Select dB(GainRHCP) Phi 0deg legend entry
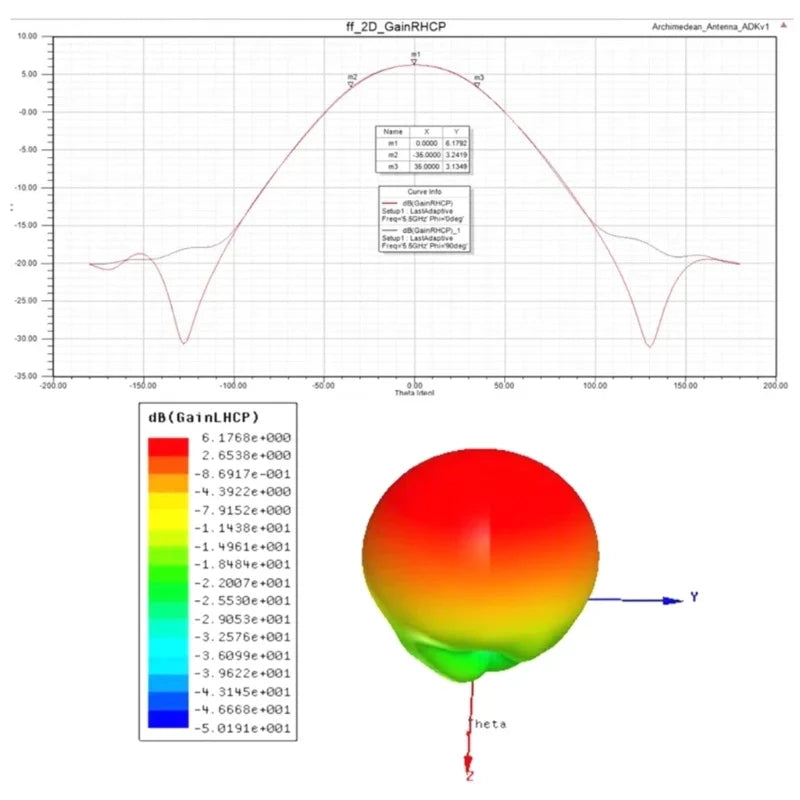Screen dimensions: 800x800 pos(424,211)
